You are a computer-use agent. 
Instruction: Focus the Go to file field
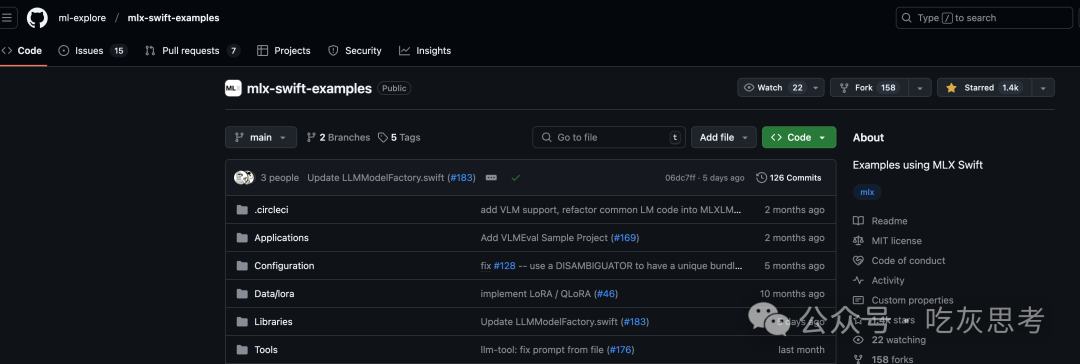pos(609,137)
